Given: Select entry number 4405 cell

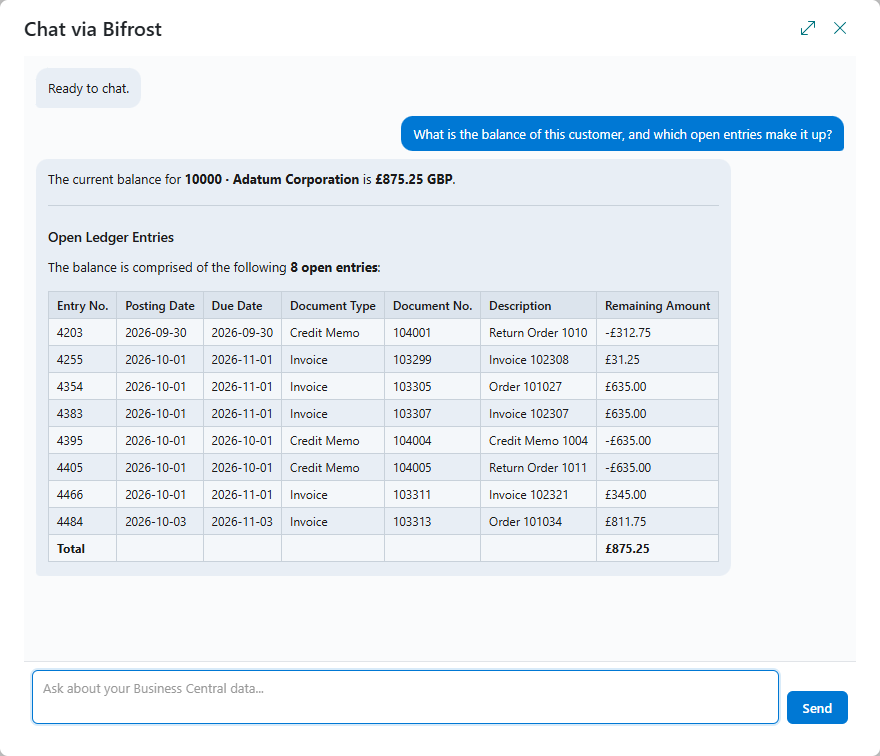Looking at the screenshot, I should click(82, 468).
